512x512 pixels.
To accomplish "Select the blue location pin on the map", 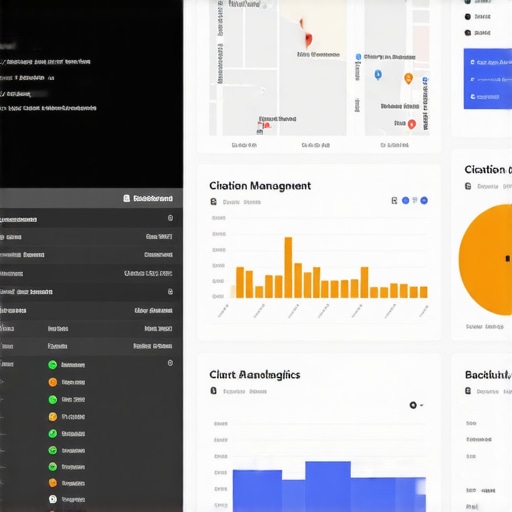I will (x=378, y=74).
